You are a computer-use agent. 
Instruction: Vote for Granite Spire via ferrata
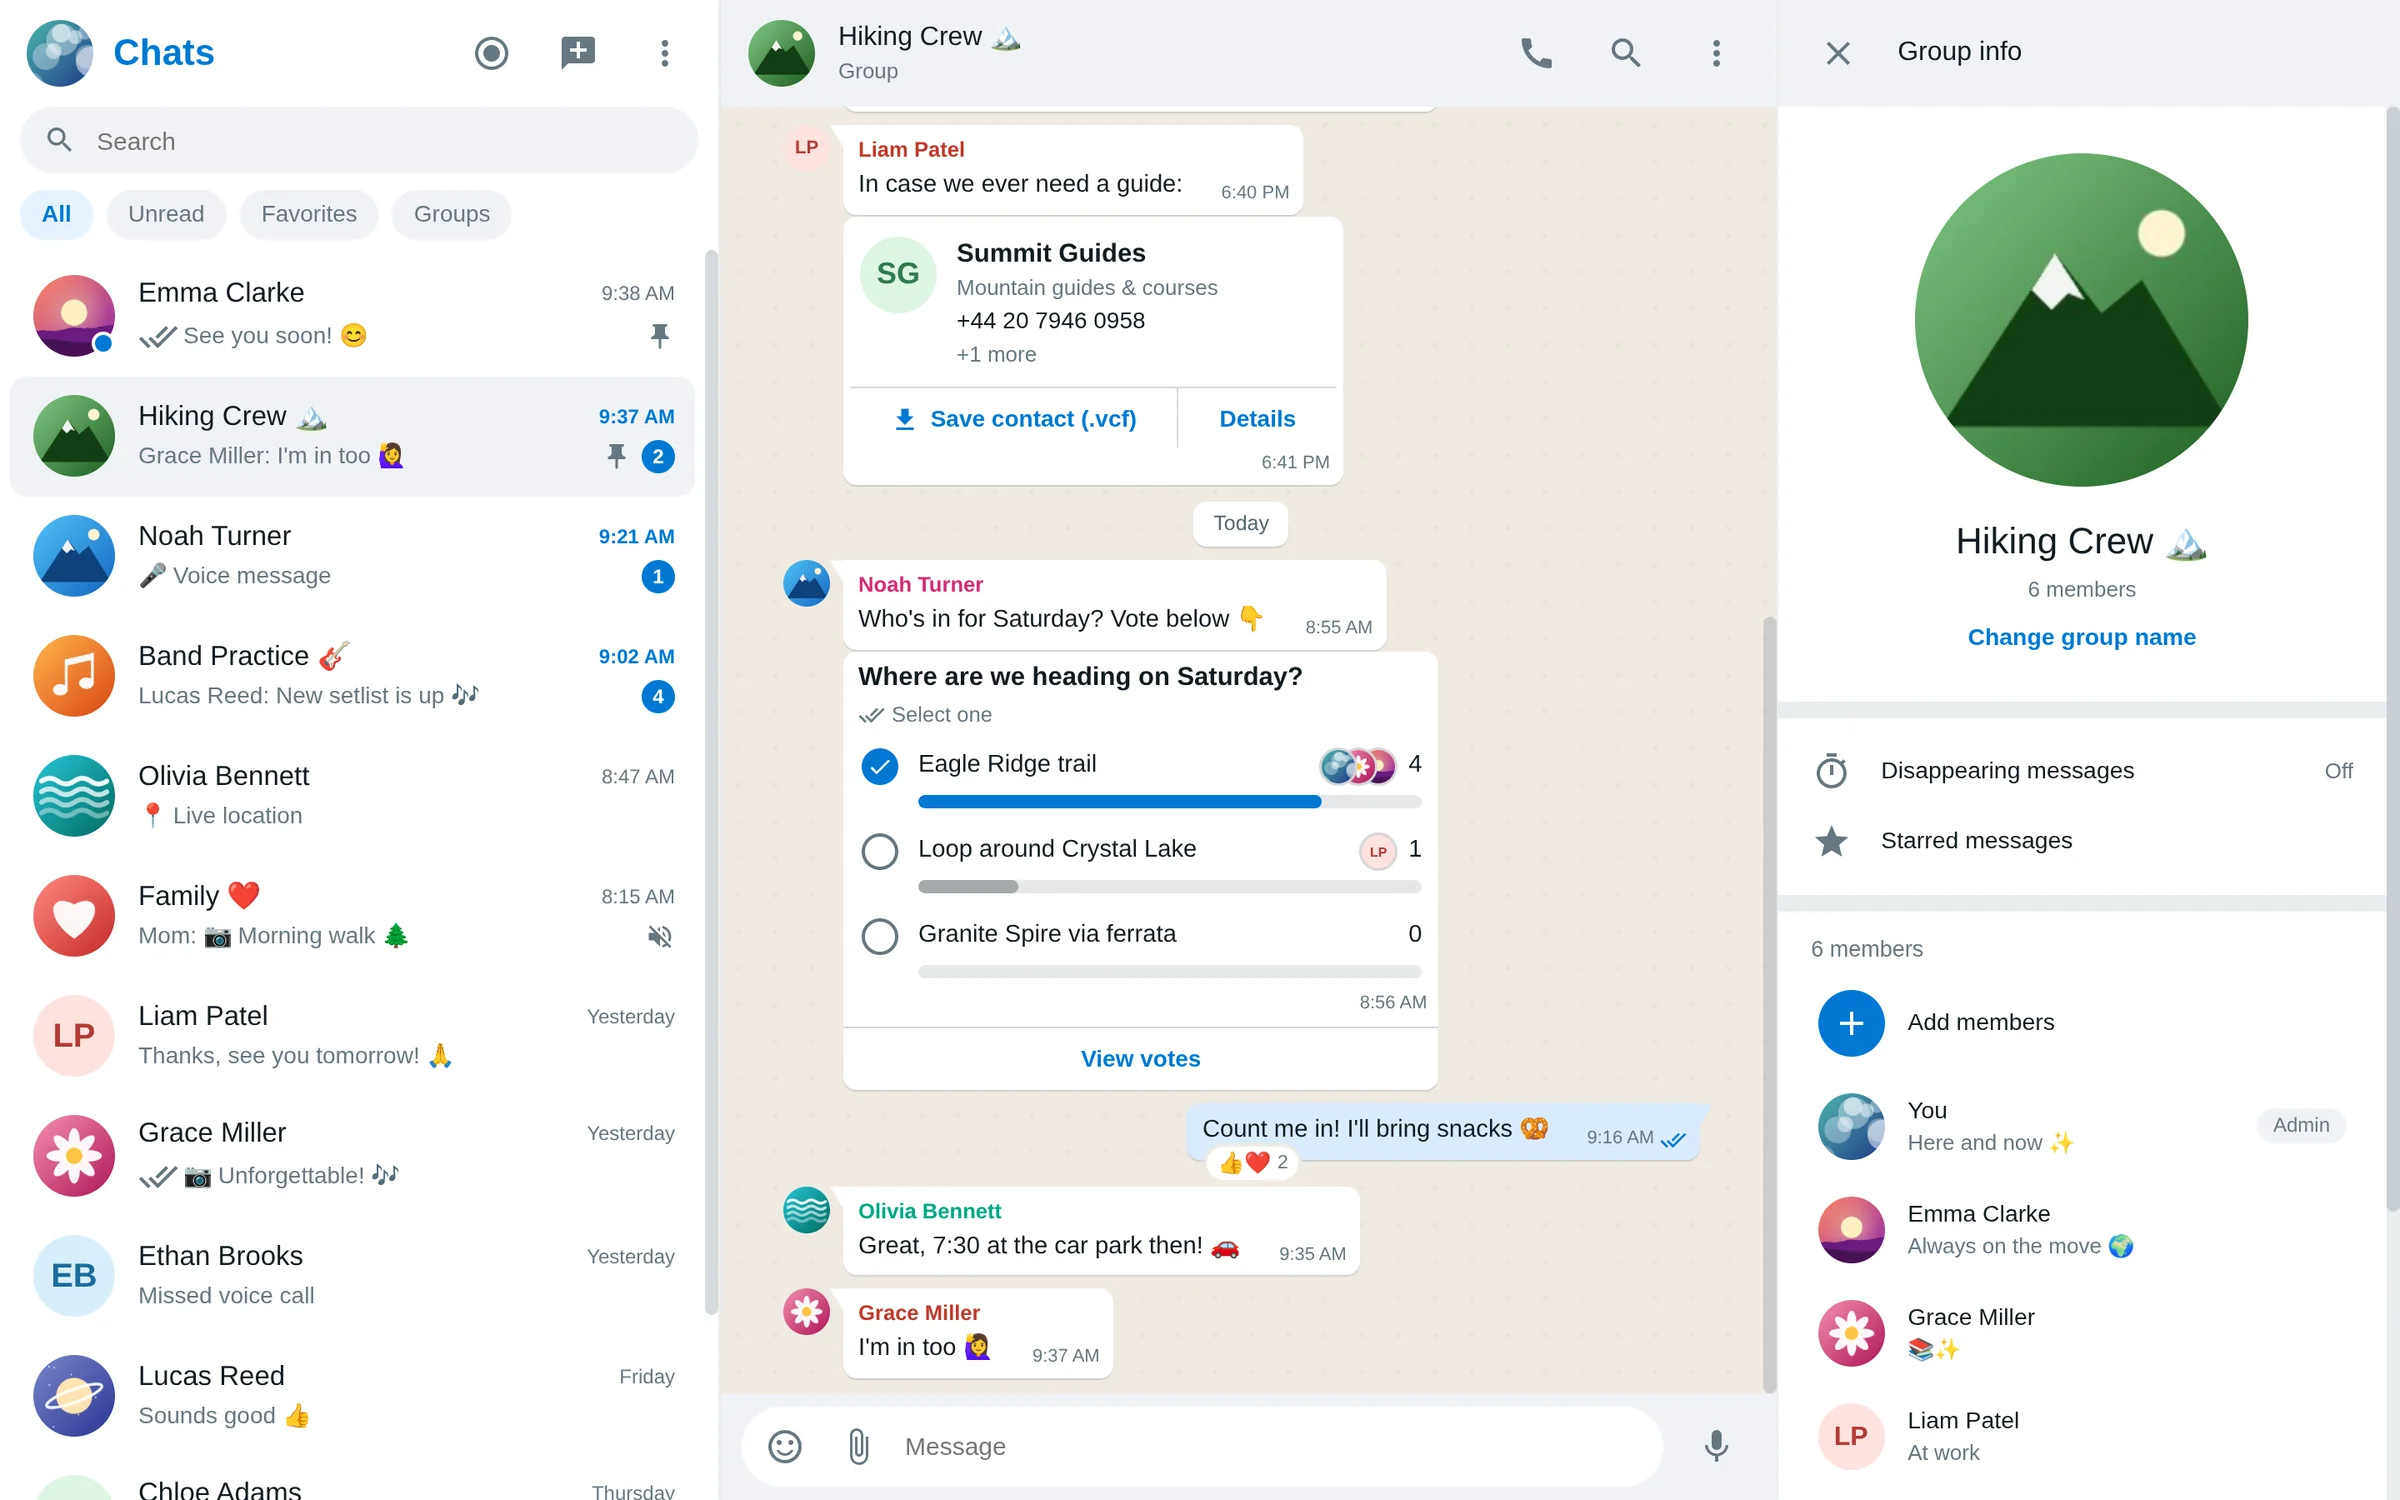(x=880, y=936)
